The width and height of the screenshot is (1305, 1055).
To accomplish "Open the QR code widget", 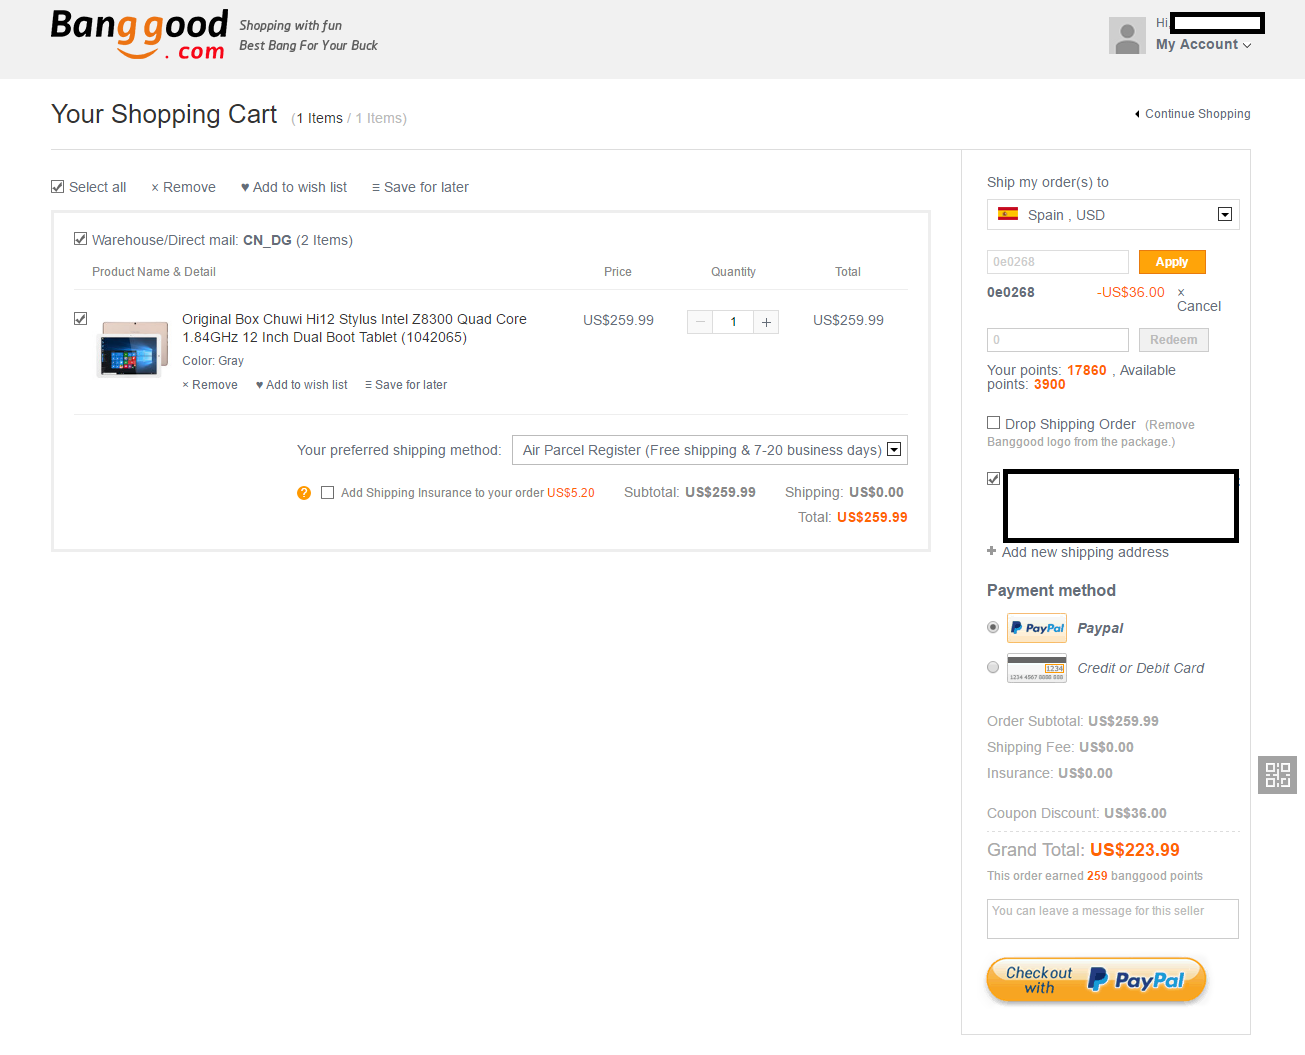I will (1277, 775).
